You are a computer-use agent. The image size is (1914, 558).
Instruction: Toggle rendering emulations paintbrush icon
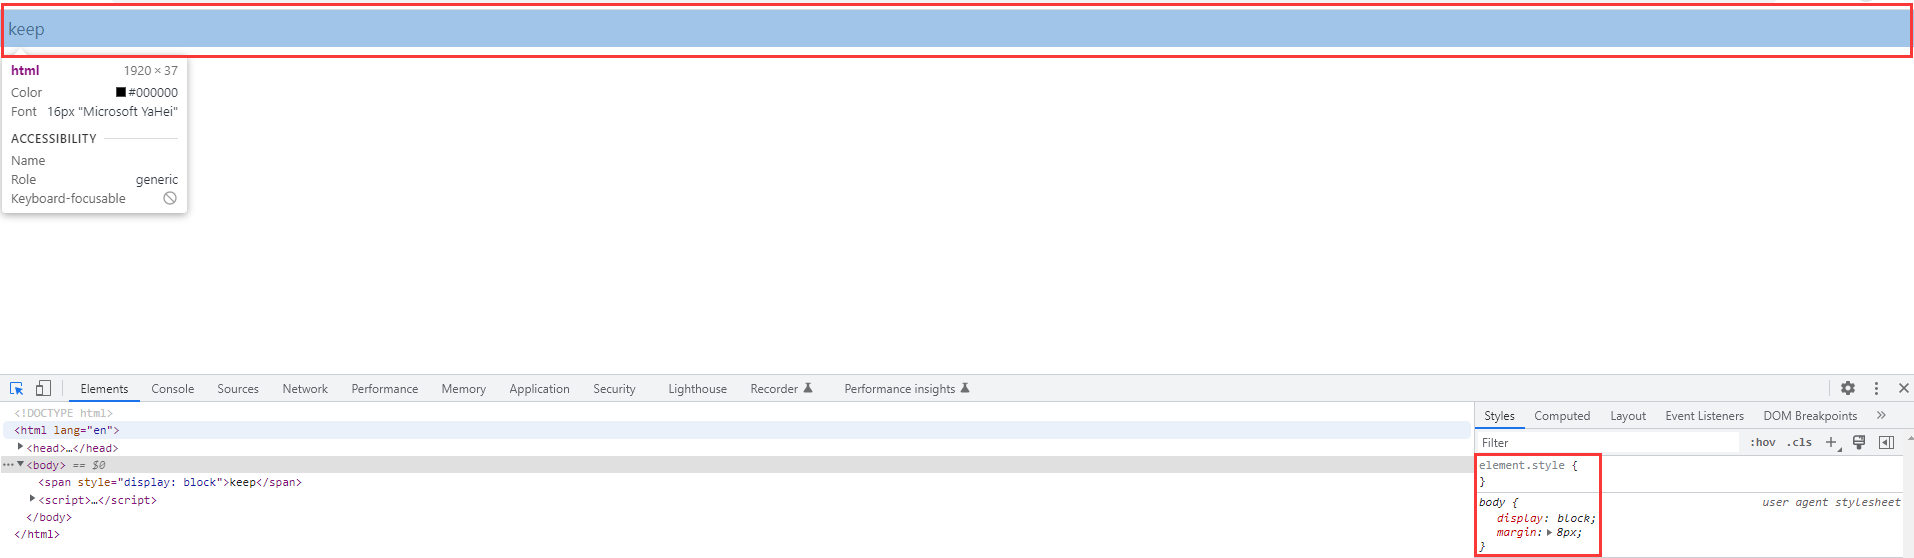1859,442
